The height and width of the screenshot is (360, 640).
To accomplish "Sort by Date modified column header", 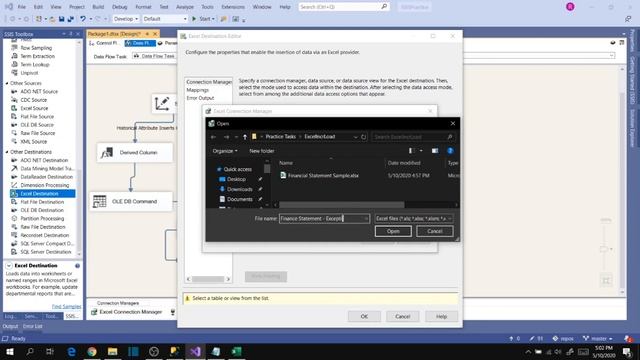I will point(404,163).
